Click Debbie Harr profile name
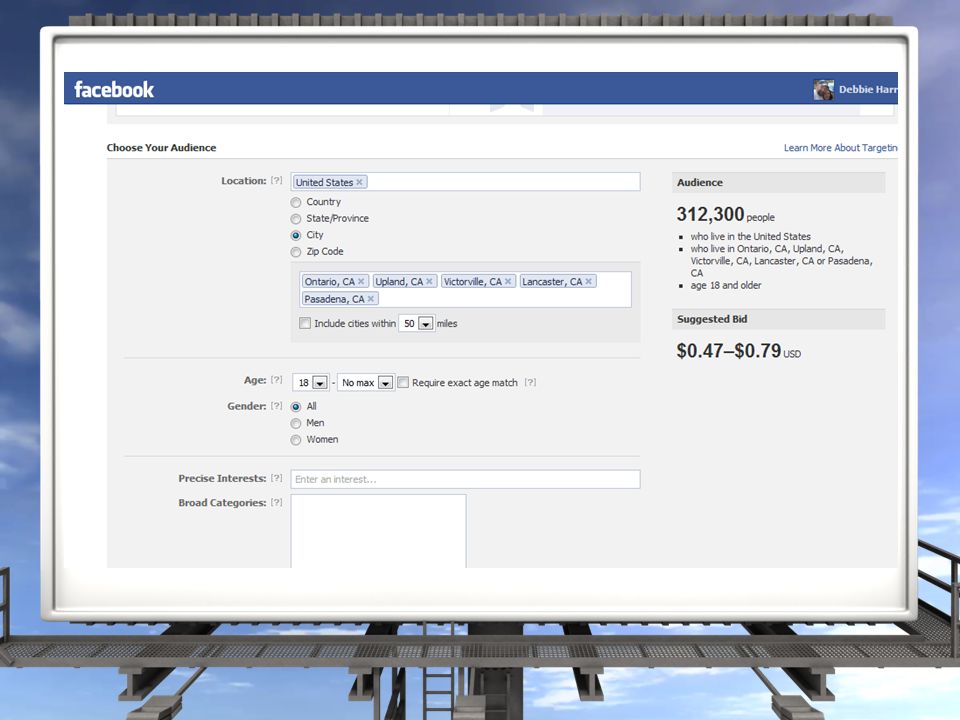Image resolution: width=960 pixels, height=720 pixels. tap(868, 89)
